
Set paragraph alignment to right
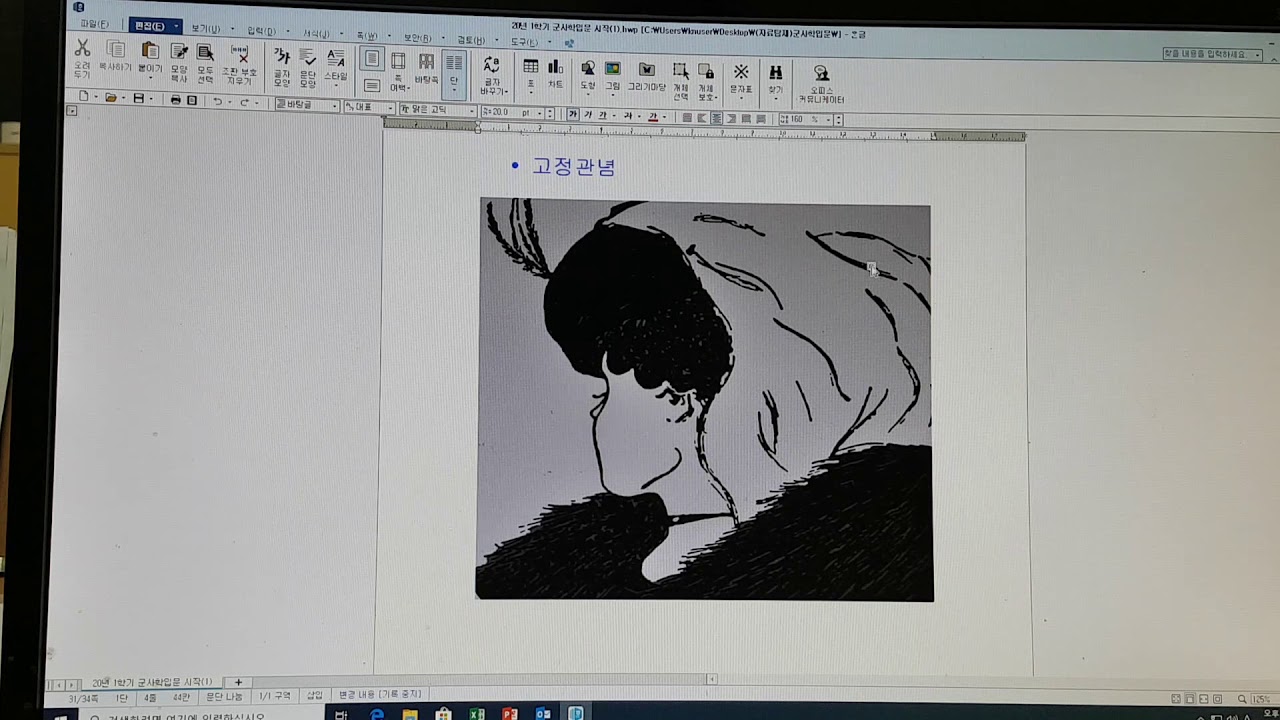pos(731,118)
